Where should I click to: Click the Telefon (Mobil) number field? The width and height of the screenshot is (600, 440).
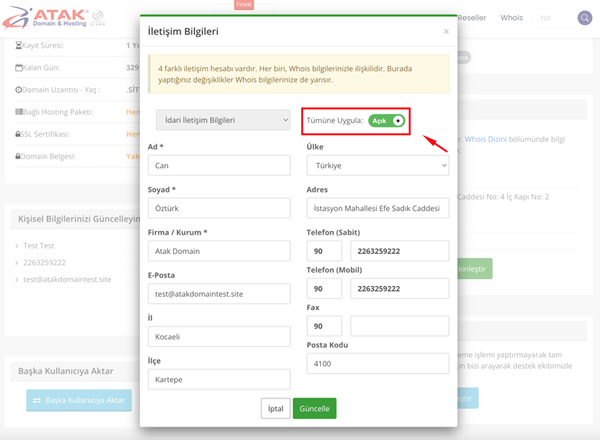point(399,289)
